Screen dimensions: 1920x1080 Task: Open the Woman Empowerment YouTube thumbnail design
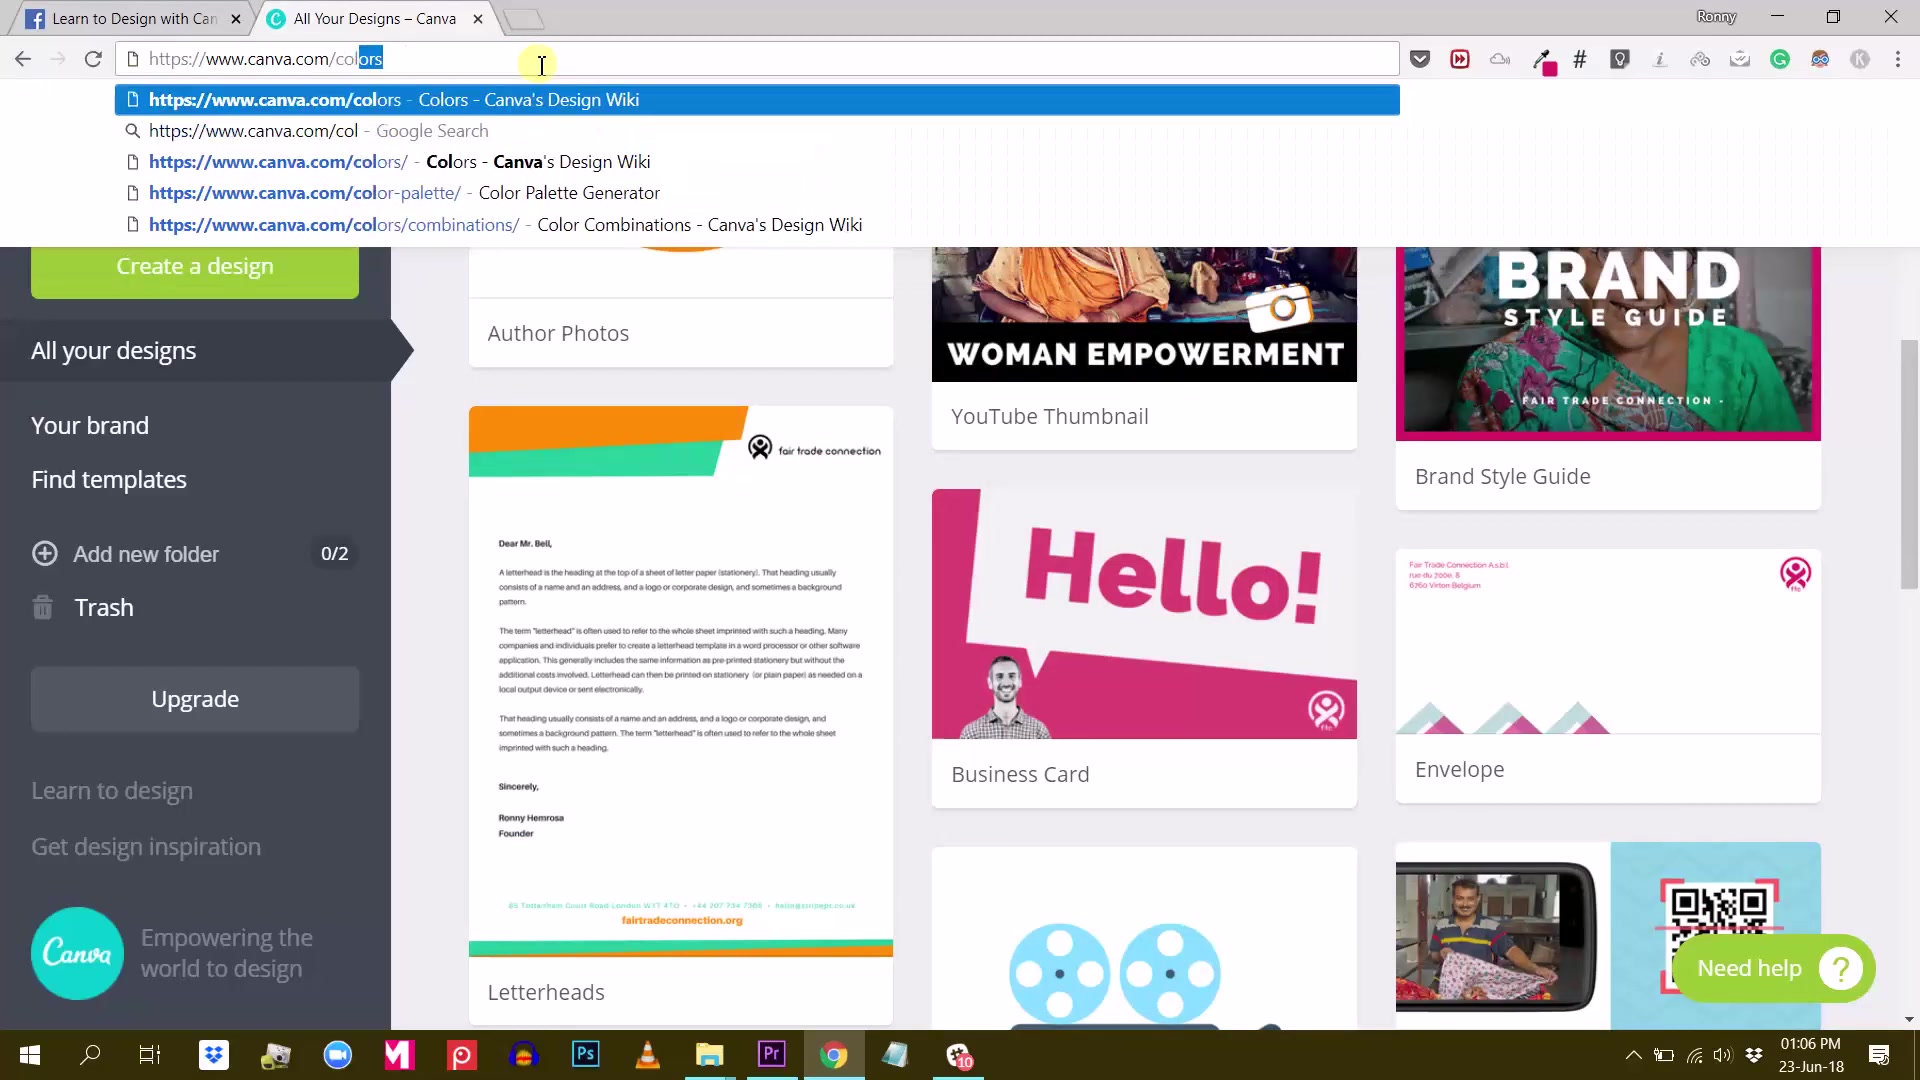click(1144, 314)
